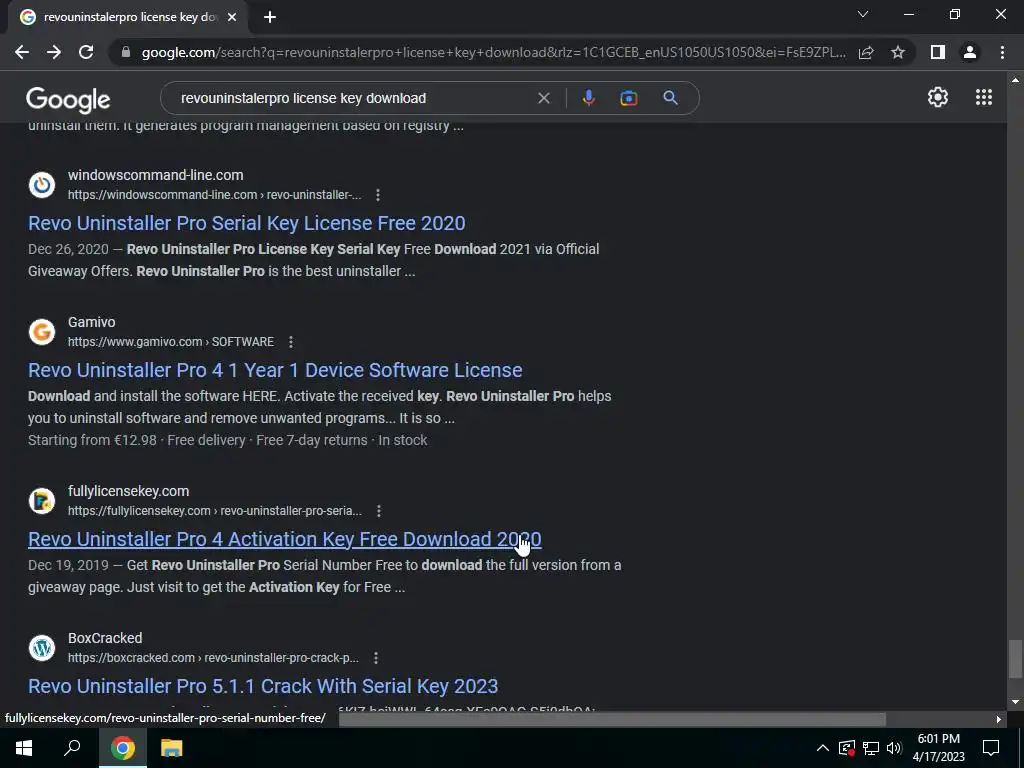Start search by voice
The width and height of the screenshot is (1024, 768).
pos(588,98)
